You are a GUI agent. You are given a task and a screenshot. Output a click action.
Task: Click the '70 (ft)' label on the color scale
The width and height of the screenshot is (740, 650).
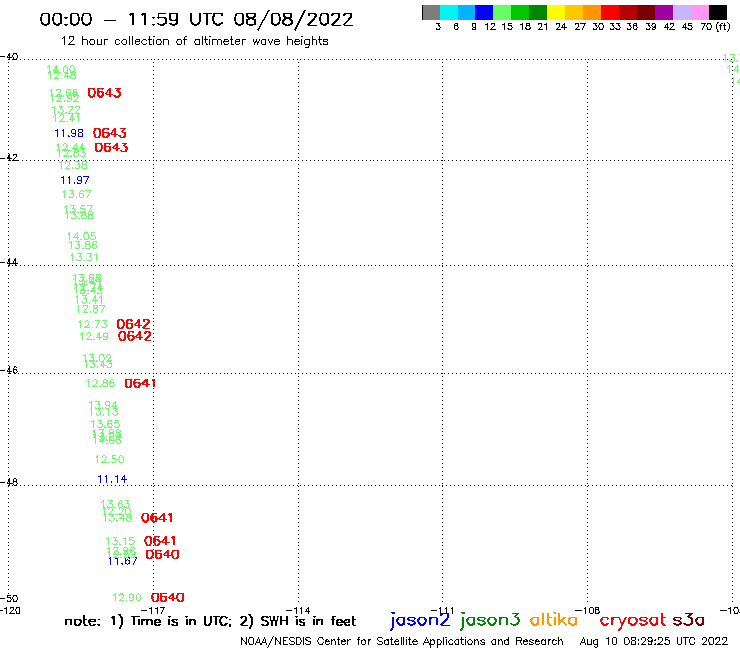pos(715,26)
